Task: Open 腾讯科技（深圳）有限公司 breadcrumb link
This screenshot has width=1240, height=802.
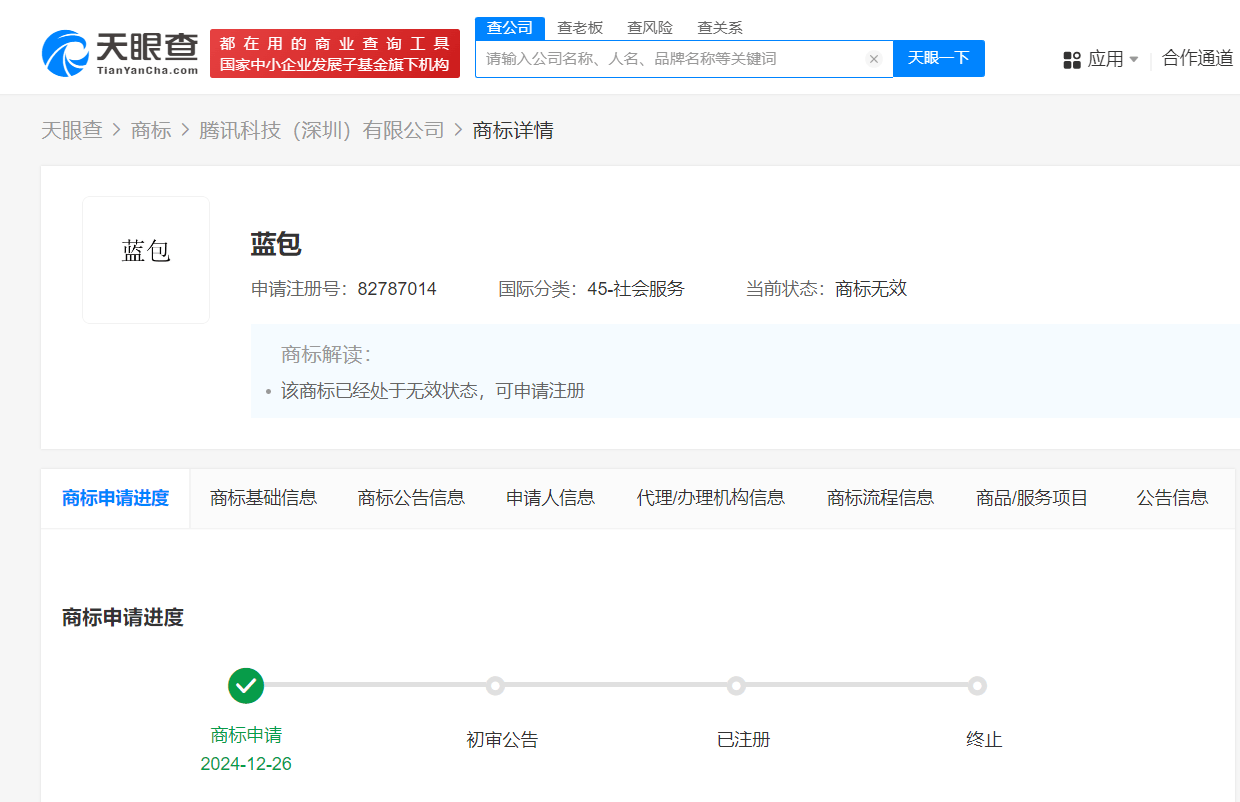Action: (321, 130)
